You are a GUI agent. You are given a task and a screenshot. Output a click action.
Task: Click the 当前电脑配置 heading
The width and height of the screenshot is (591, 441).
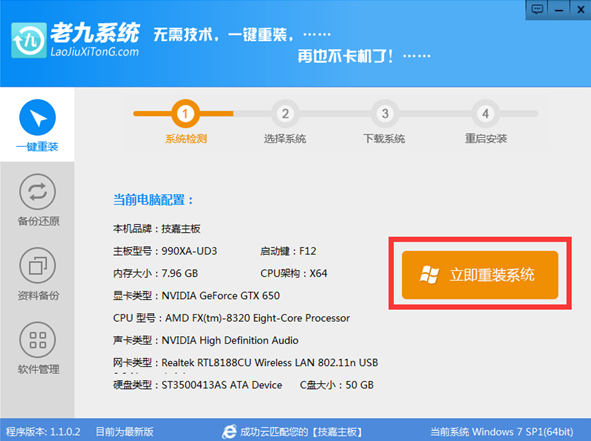(x=153, y=200)
